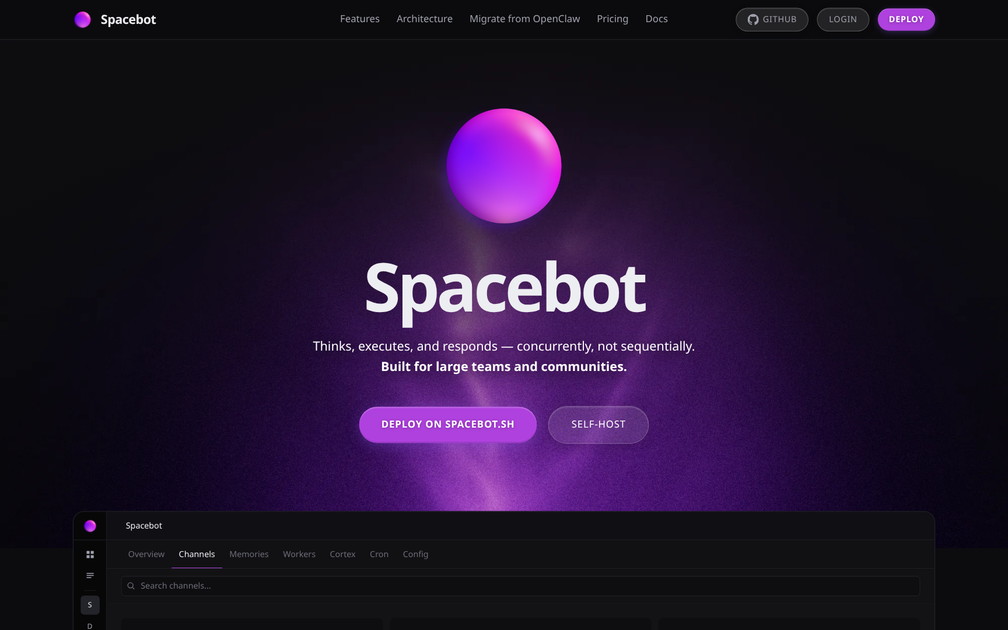The image size is (1008, 630).
Task: Open the Features nav link
Action: pyautogui.click(x=359, y=19)
